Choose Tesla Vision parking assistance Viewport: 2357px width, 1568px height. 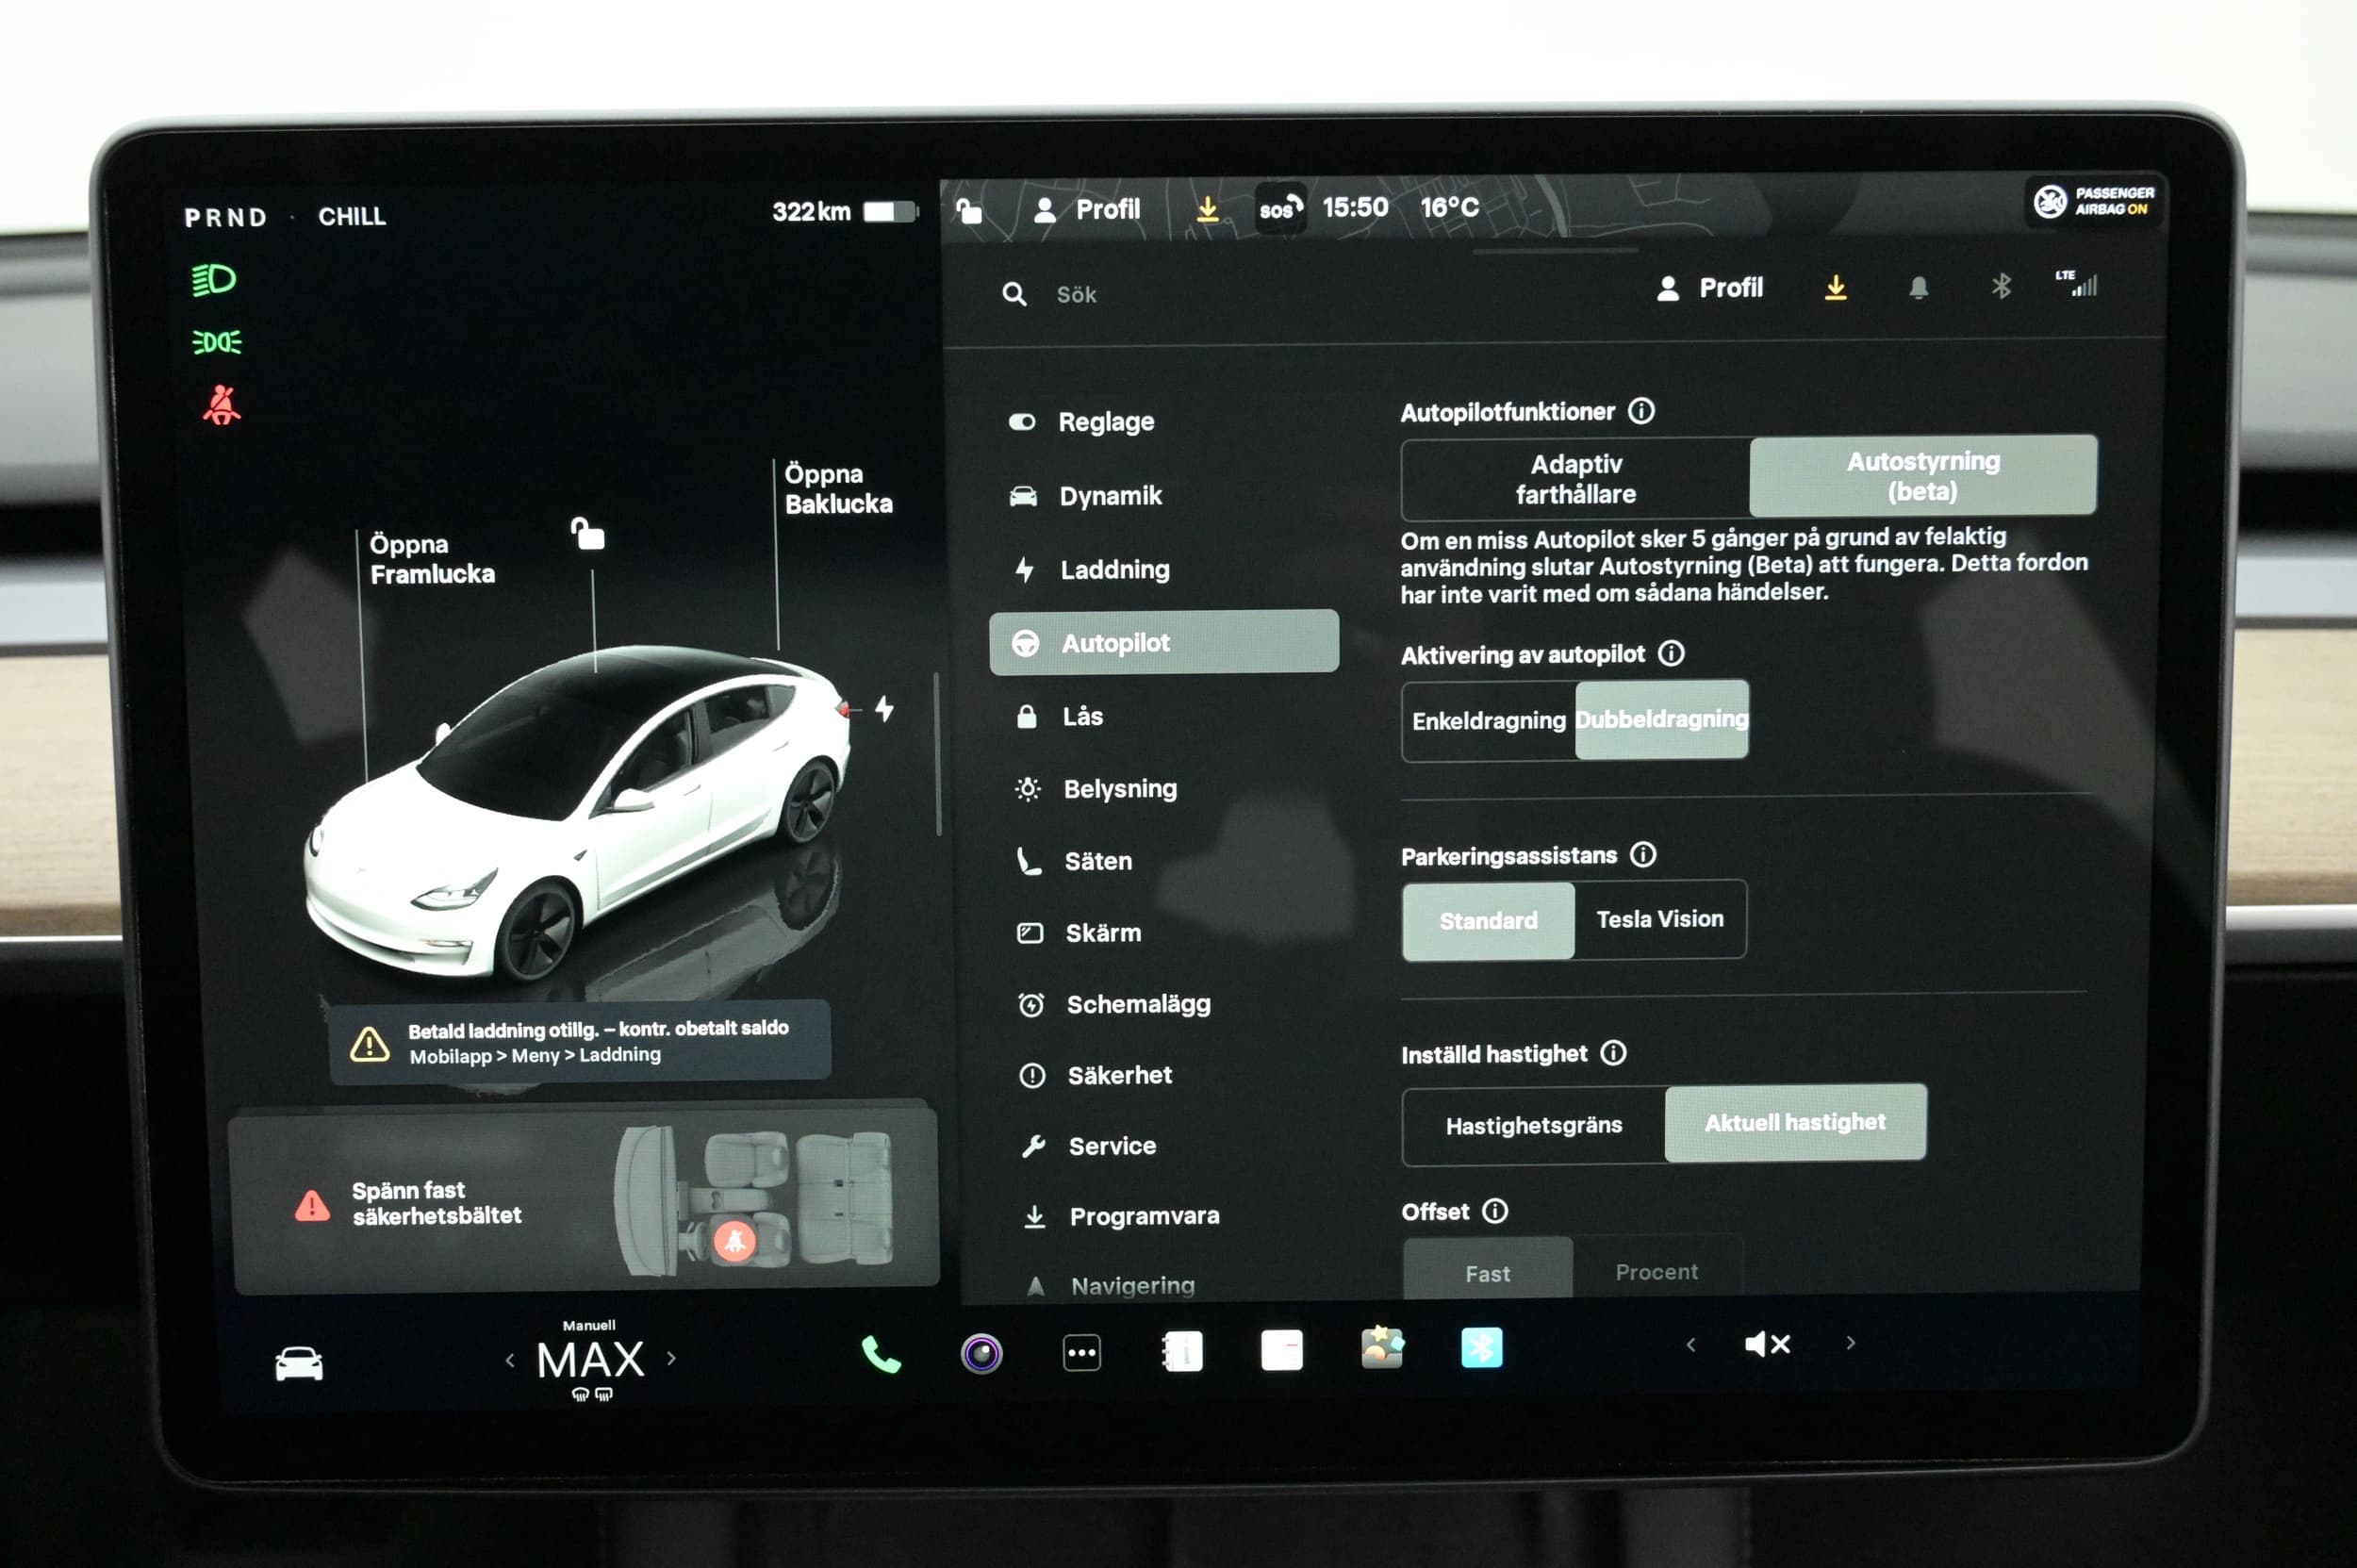(x=1659, y=919)
